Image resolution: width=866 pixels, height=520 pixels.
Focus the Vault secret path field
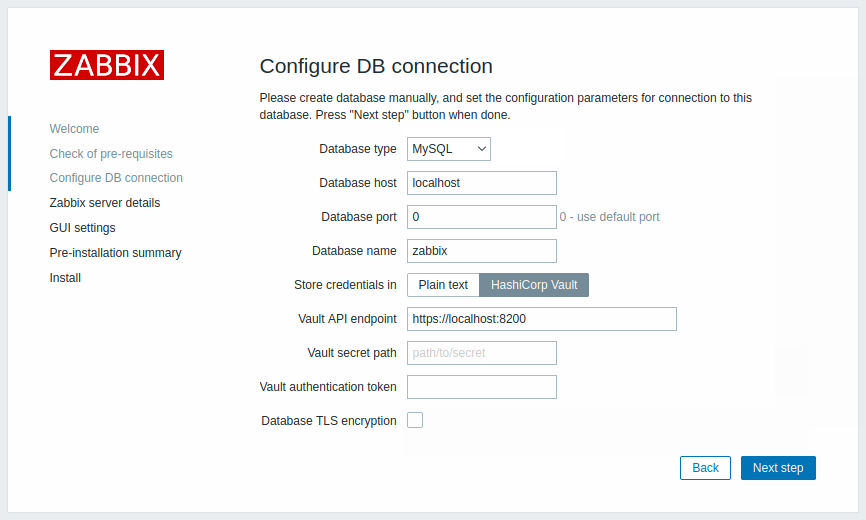click(x=481, y=353)
